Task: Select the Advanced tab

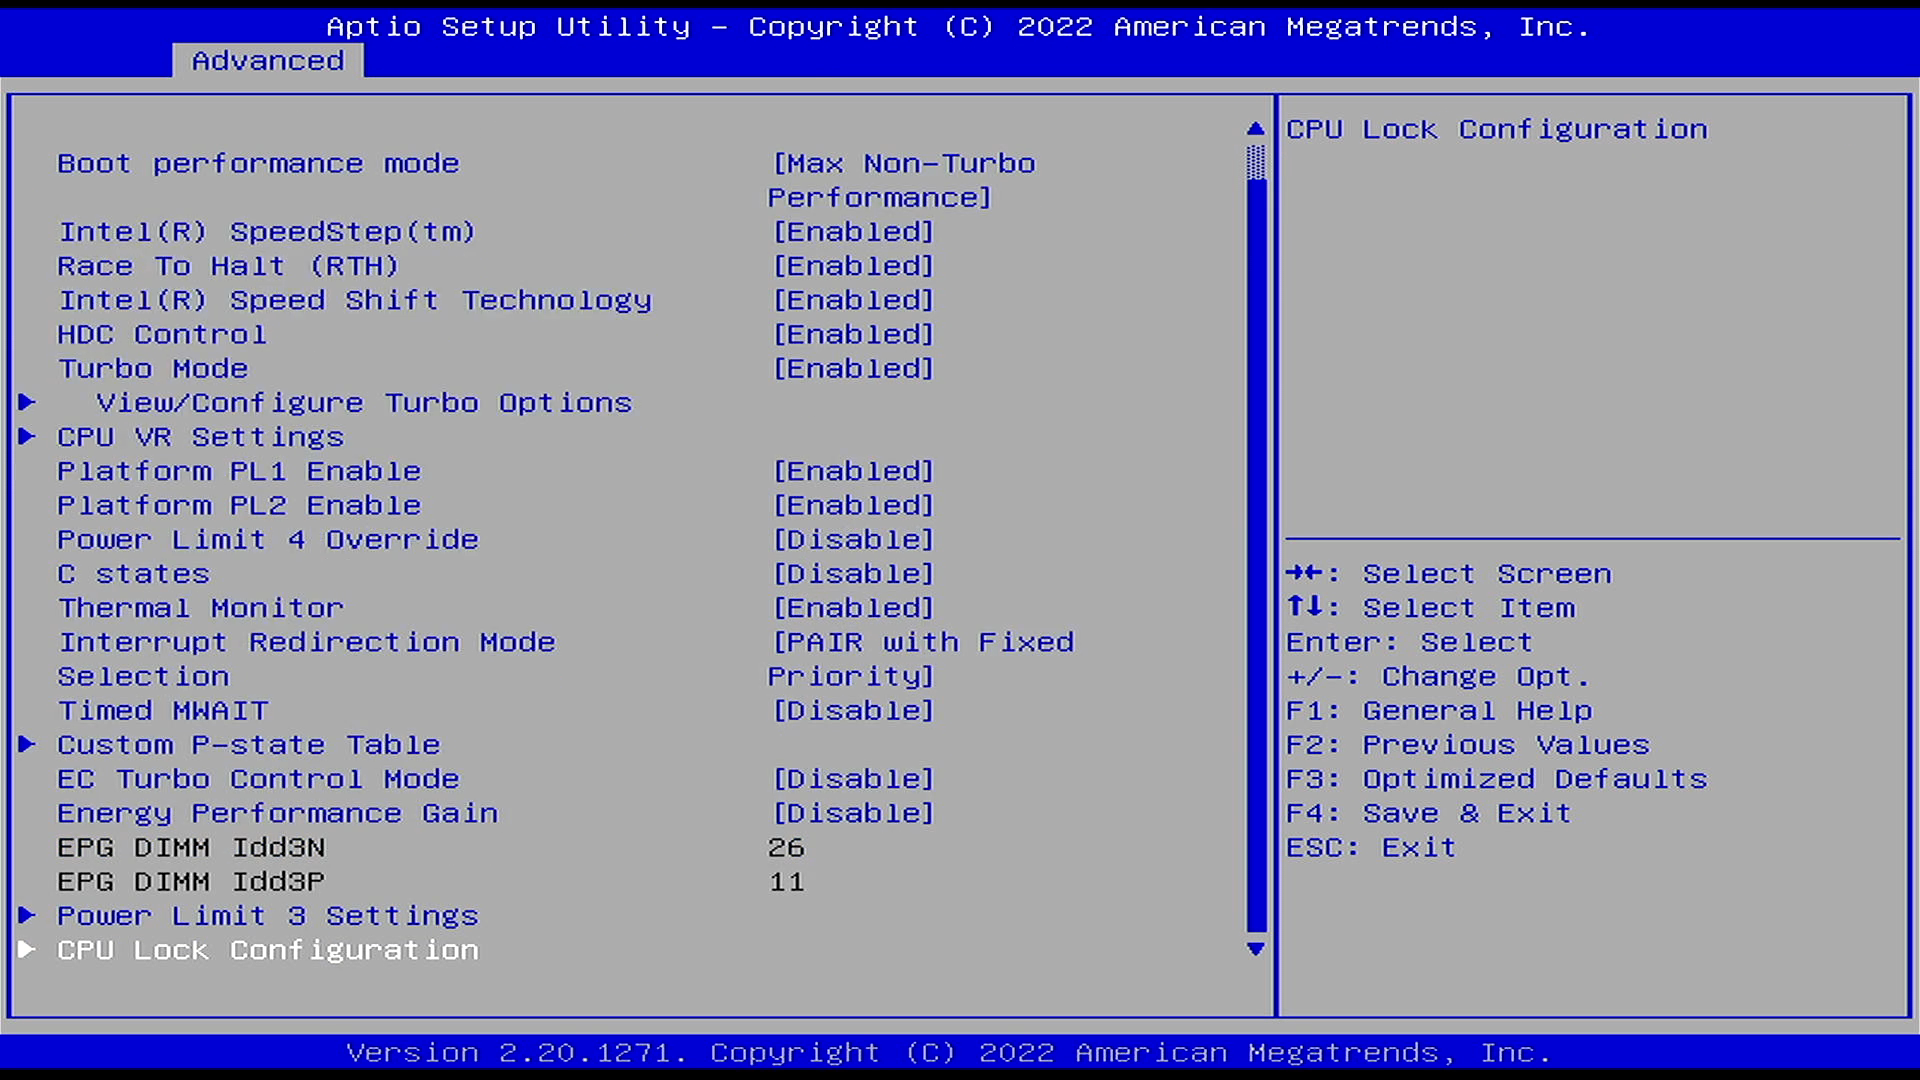Action: (x=267, y=61)
